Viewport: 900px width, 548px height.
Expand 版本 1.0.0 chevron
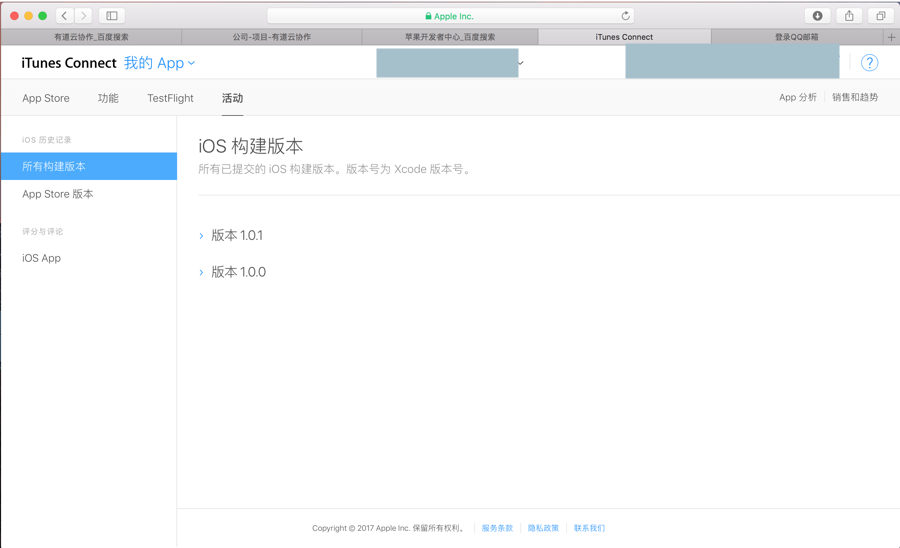201,273
